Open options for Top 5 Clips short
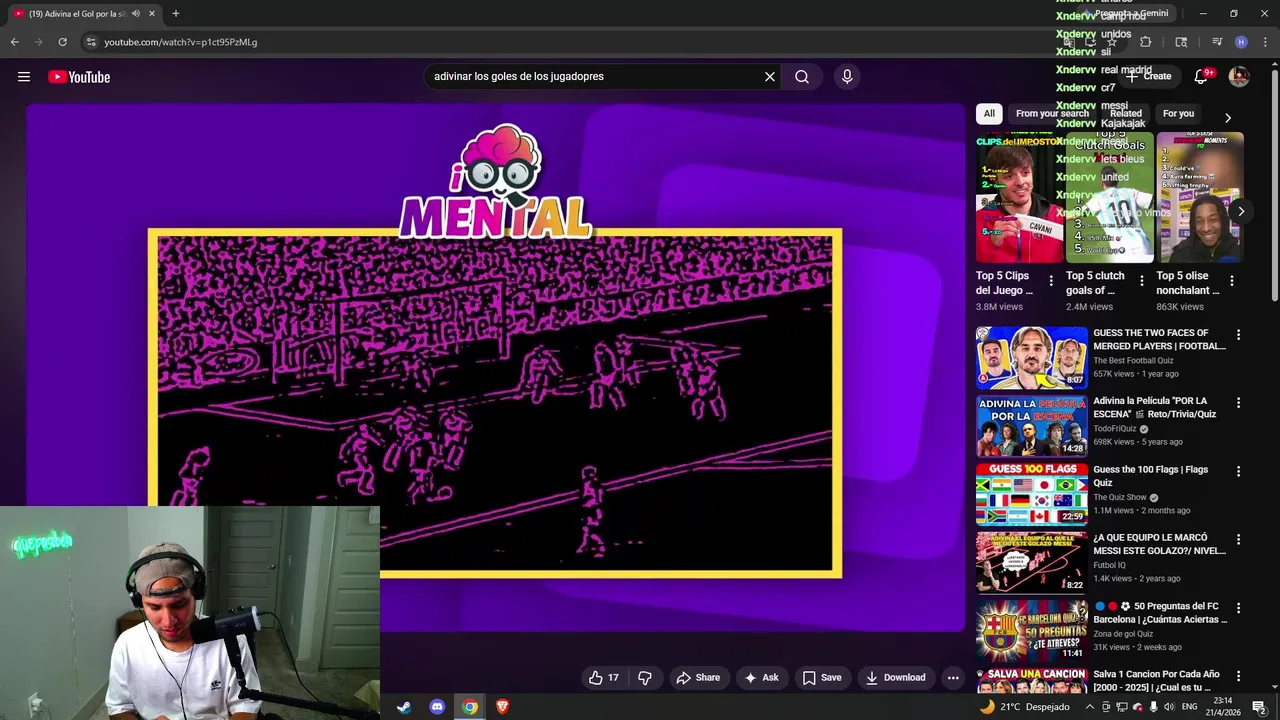 [1051, 281]
